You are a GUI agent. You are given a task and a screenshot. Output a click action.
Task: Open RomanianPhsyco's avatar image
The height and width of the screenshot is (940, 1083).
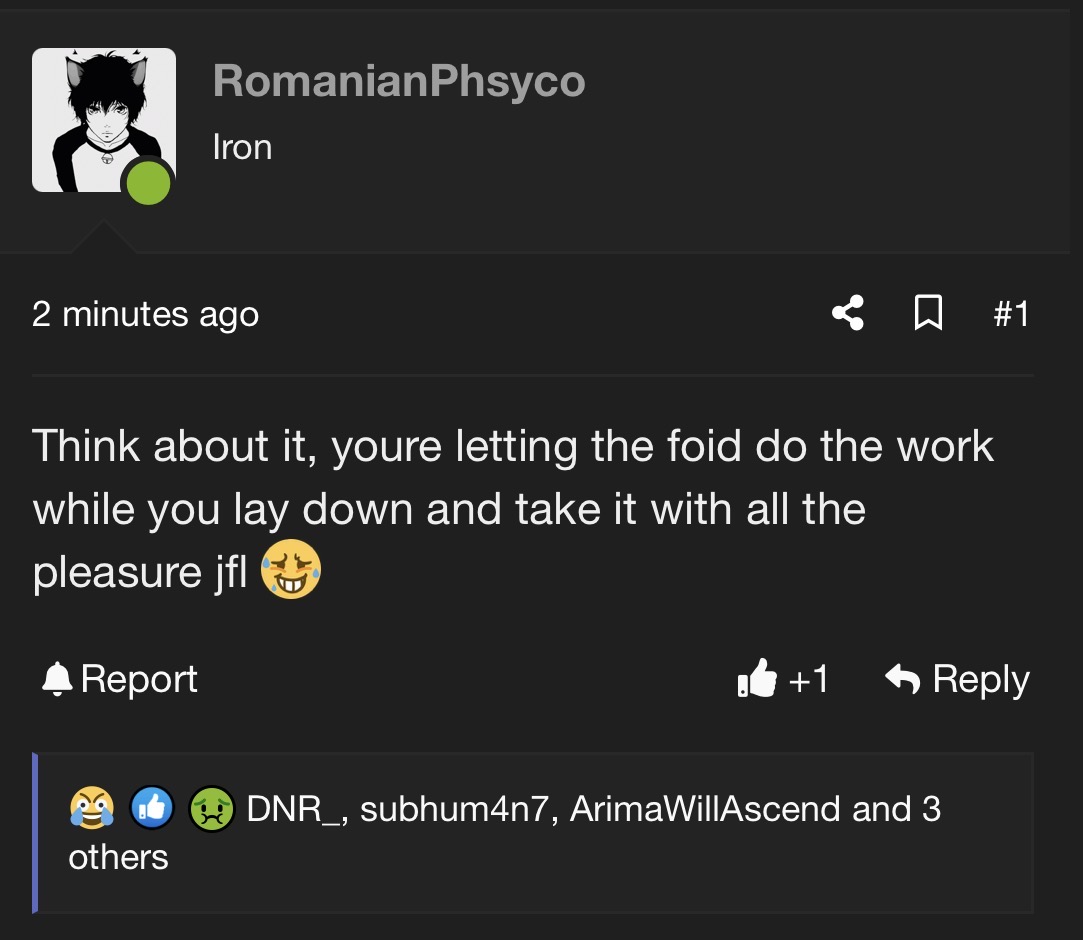click(x=102, y=119)
